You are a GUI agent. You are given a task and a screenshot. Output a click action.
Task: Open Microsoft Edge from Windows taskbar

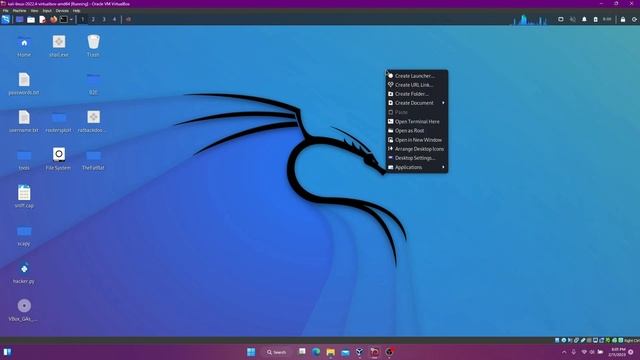(x=316, y=352)
